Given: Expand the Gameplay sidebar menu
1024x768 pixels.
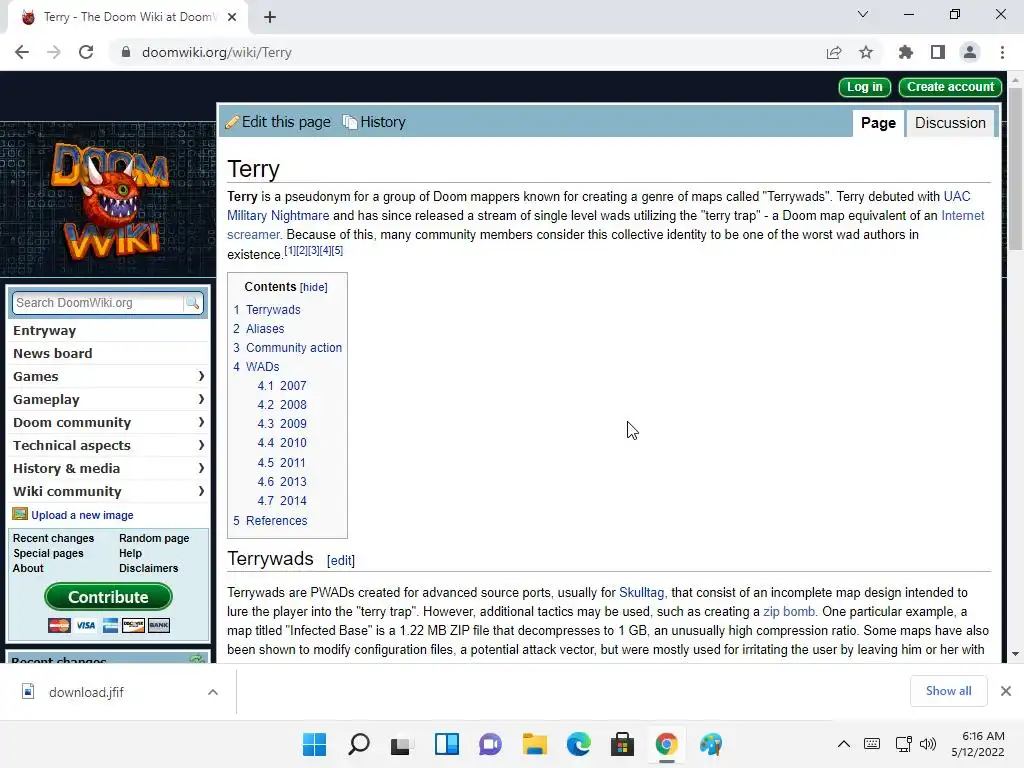Looking at the screenshot, I should 108,399.
